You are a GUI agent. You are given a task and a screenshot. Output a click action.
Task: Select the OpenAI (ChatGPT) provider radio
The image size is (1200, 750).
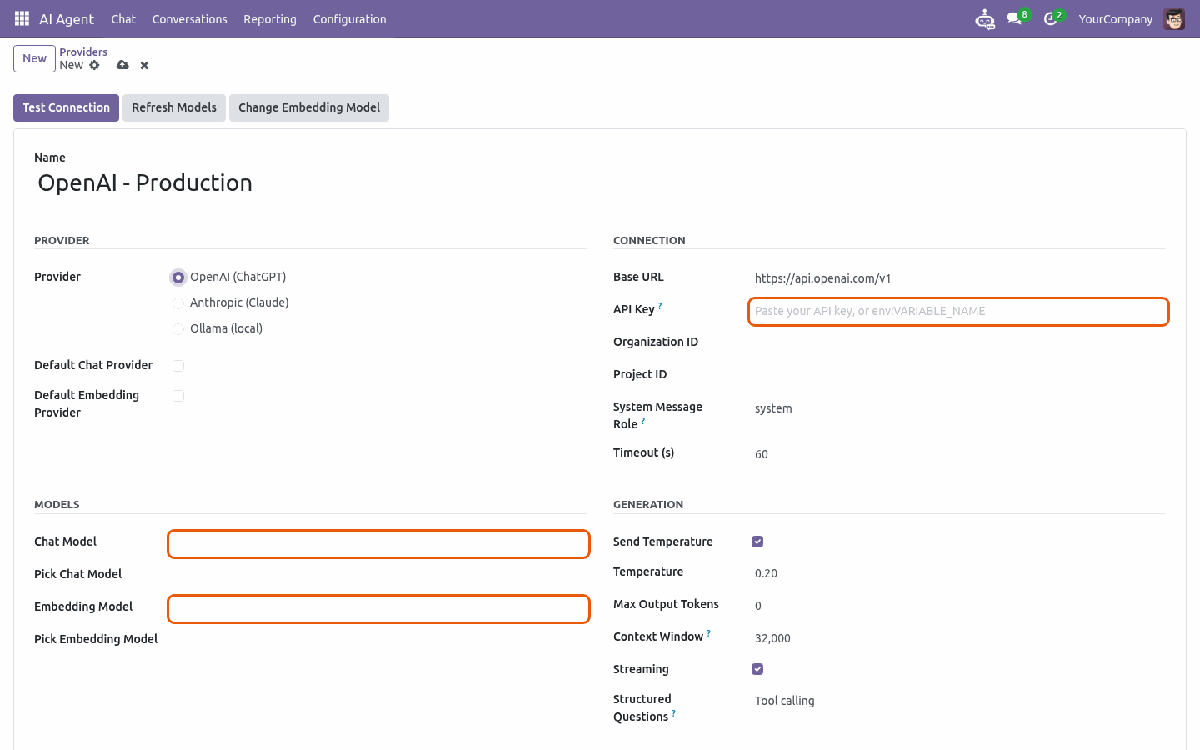tap(178, 277)
